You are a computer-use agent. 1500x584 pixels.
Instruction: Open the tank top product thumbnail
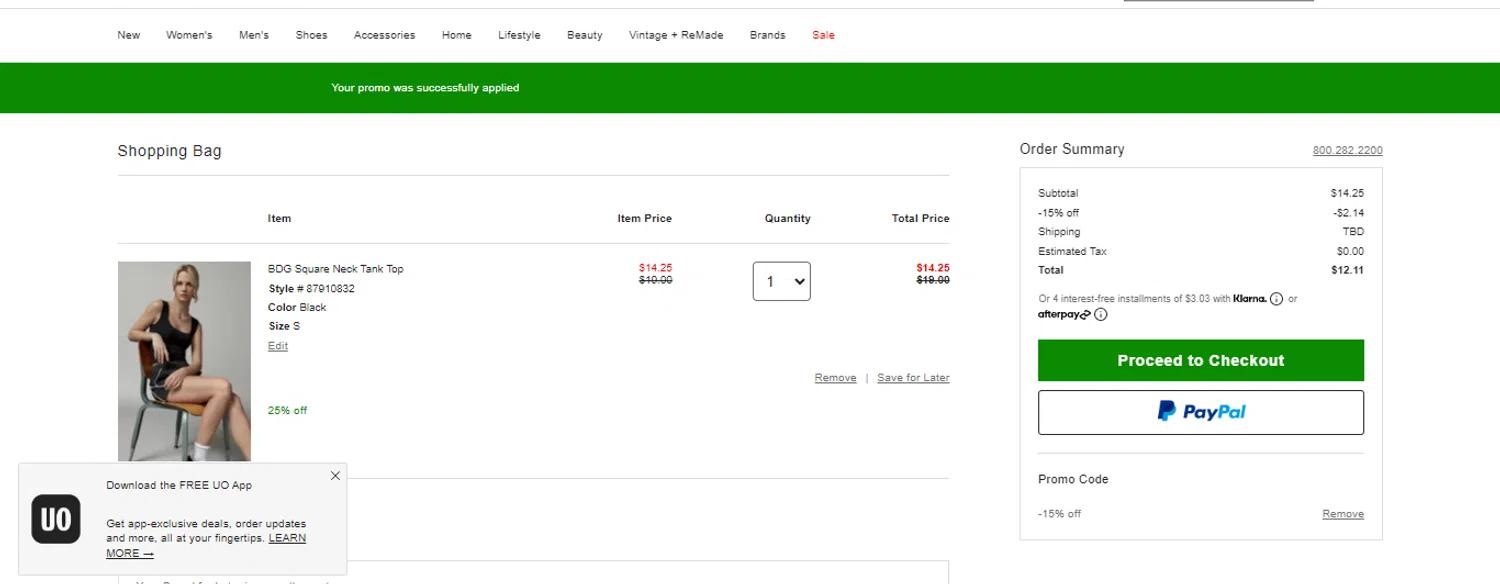[184, 361]
